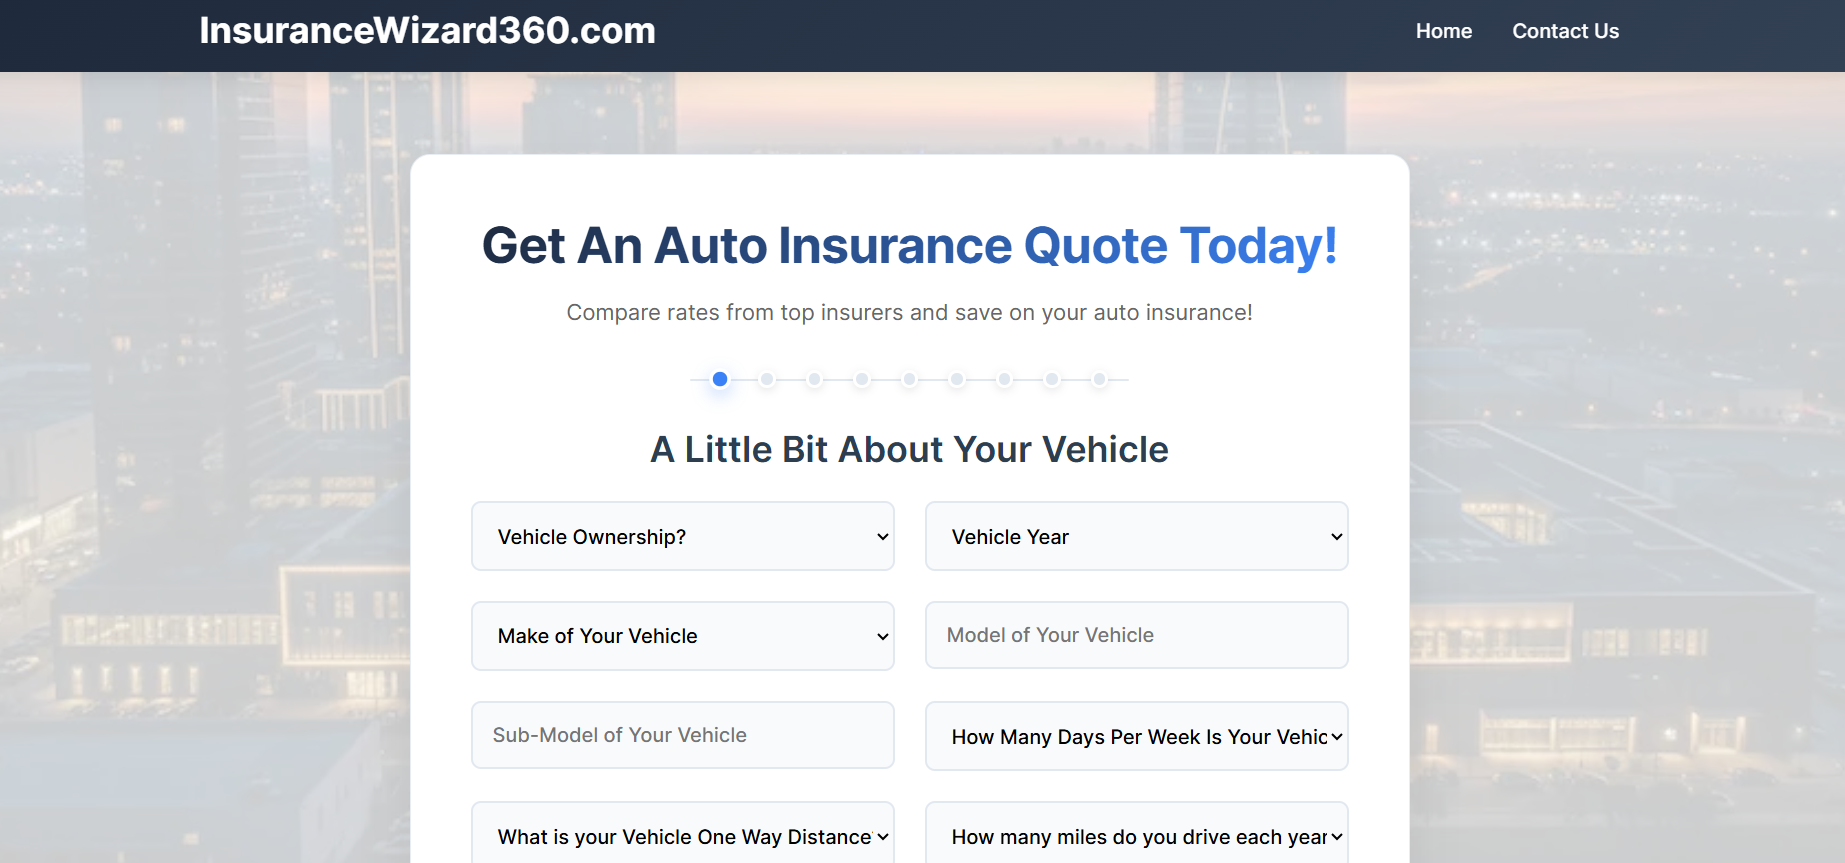Screen dimensions: 1845x863
Task: Select the days per week dropdown
Action: (1137, 736)
